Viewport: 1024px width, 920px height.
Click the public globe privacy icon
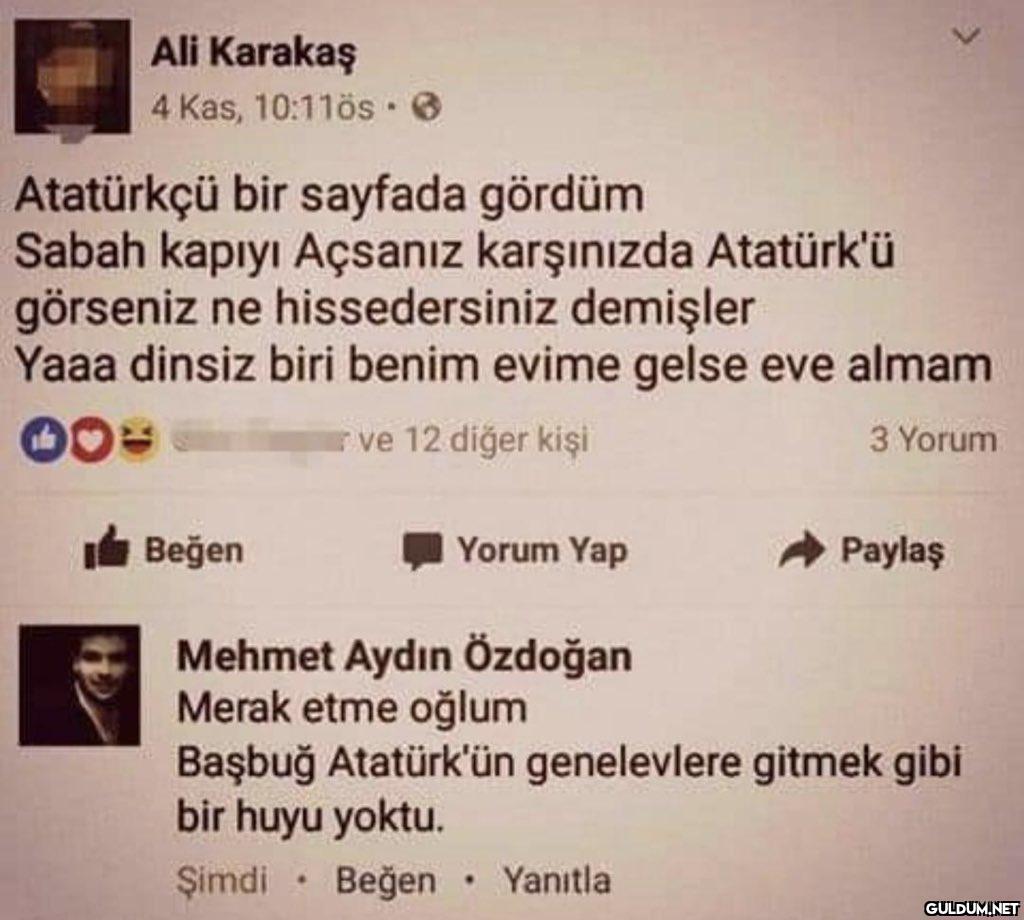(x=426, y=106)
